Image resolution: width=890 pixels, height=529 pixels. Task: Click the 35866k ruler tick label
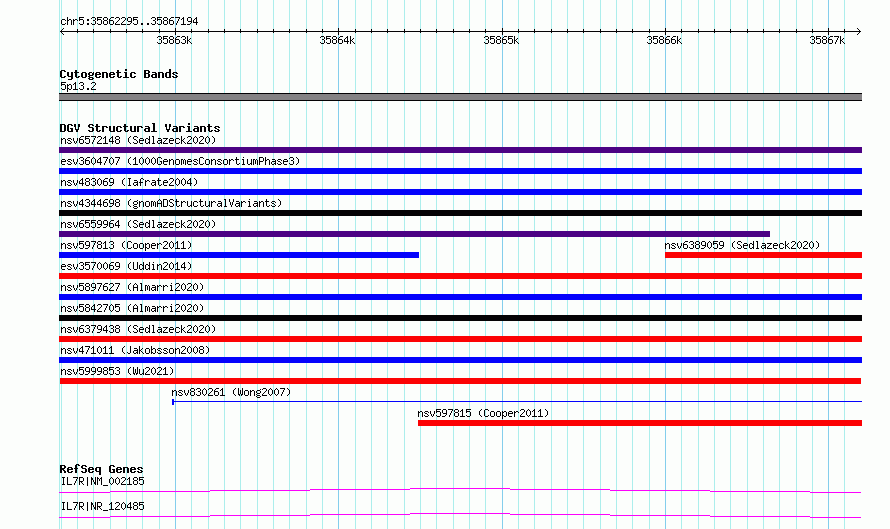click(x=664, y=40)
